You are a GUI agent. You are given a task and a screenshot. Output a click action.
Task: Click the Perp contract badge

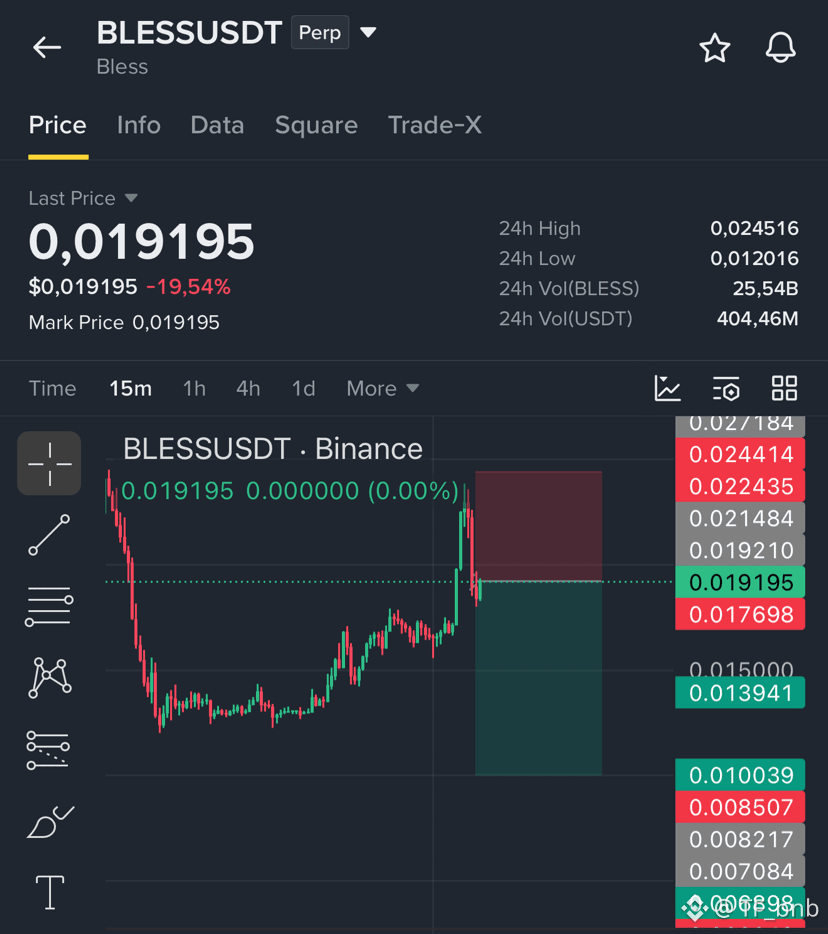coord(320,32)
